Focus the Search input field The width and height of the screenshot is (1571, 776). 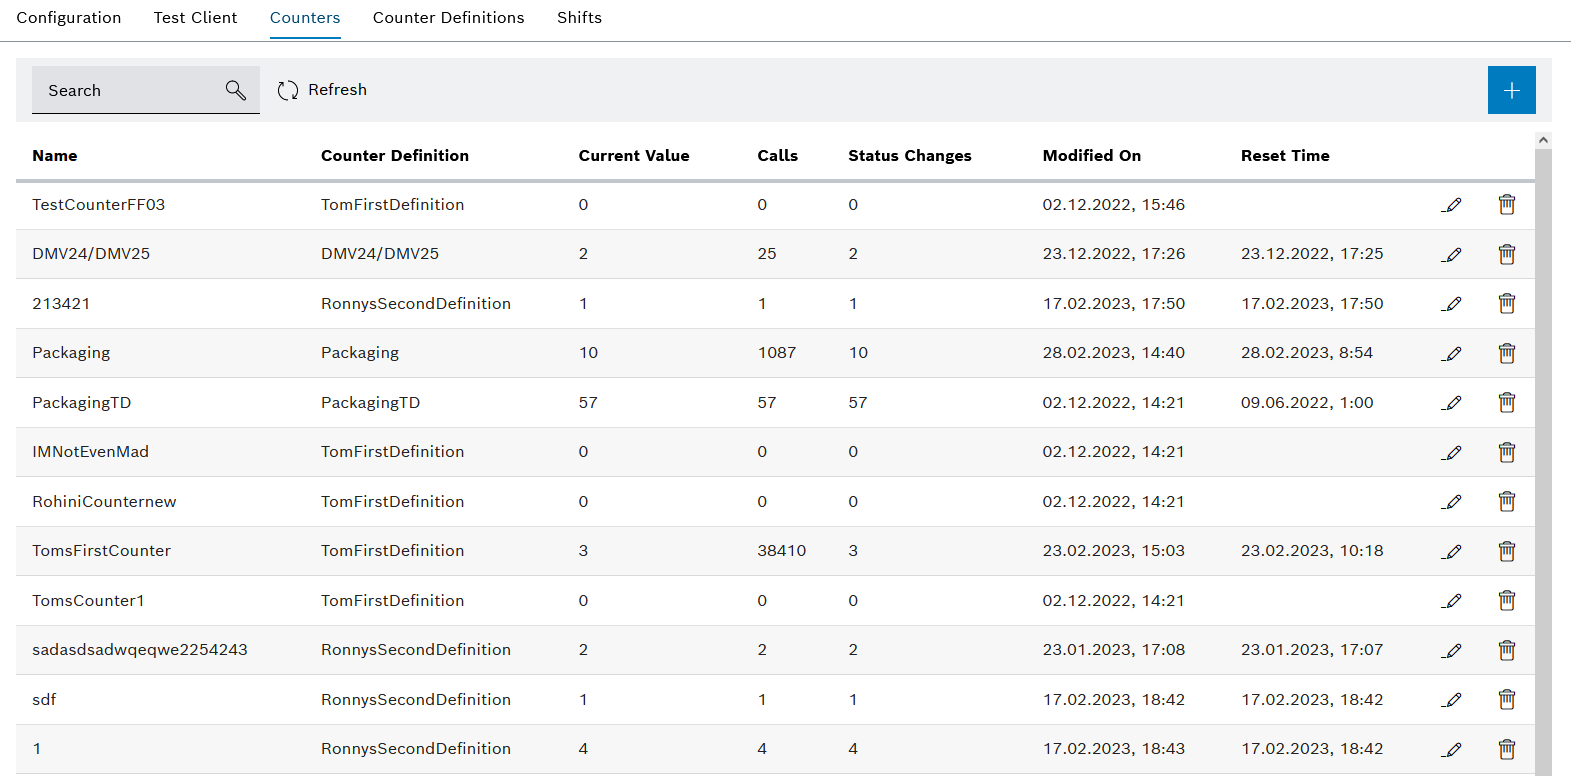pyautogui.click(x=125, y=90)
